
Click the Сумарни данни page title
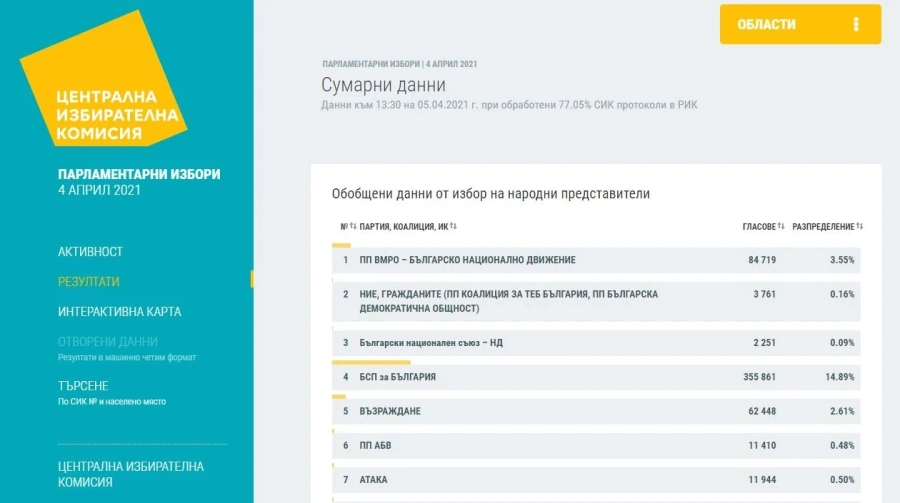pos(383,85)
